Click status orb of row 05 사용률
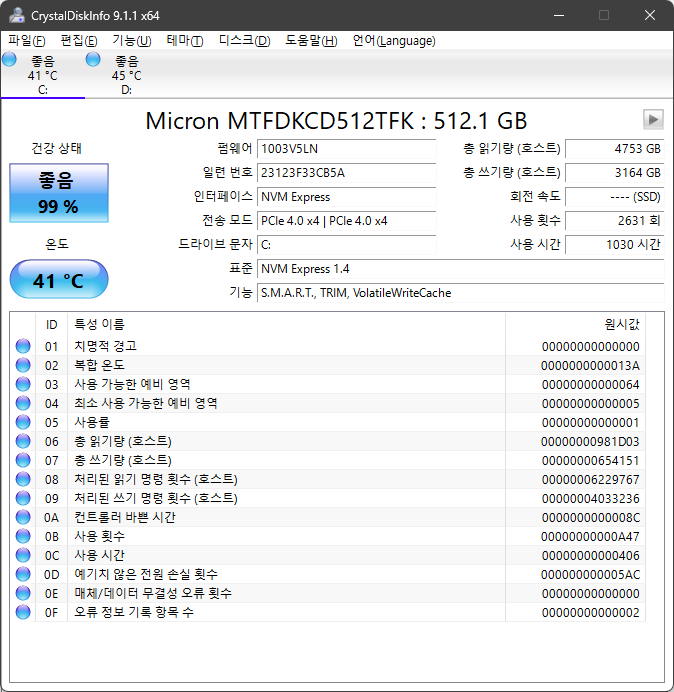674x692 pixels. pyautogui.click(x=23, y=422)
